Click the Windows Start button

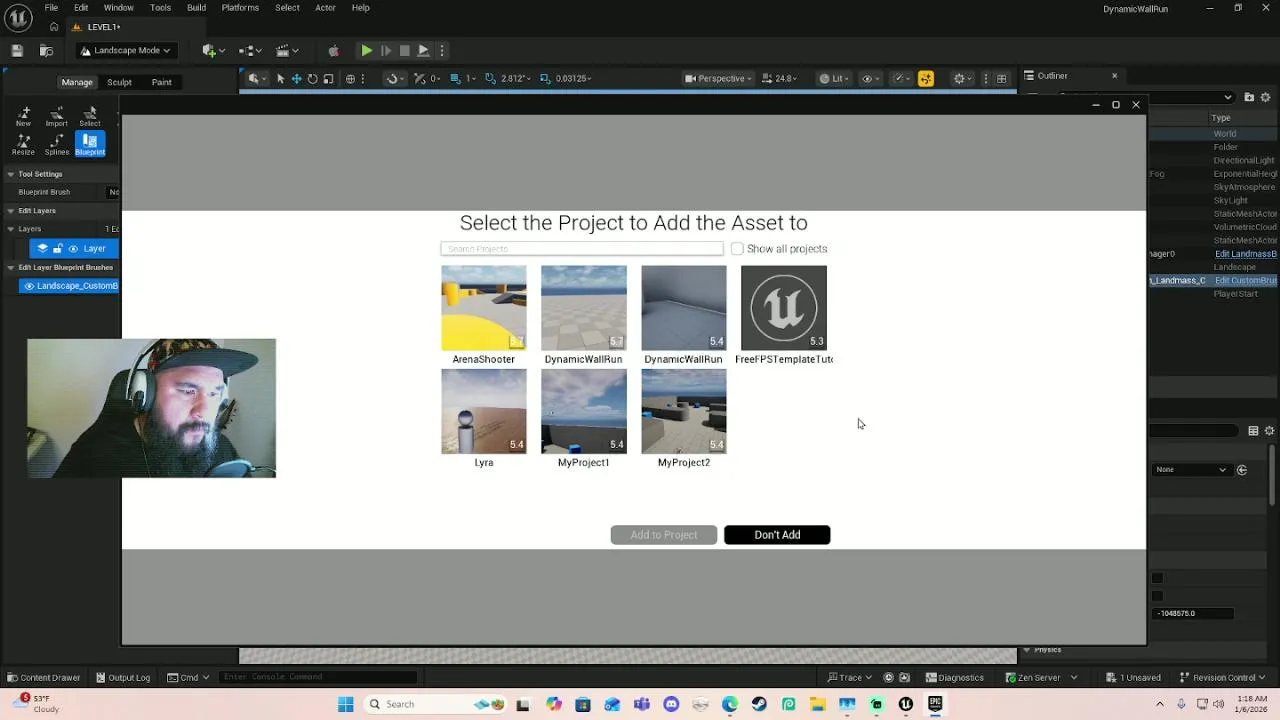[346, 704]
